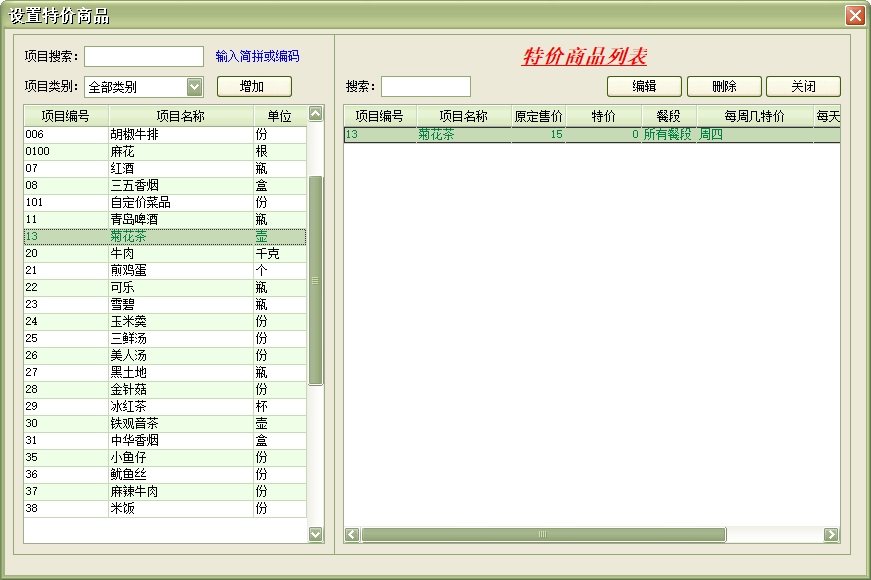This screenshot has height=580, width=871.
Task: Select the 胡椒牛排 row
Action: click(165, 134)
